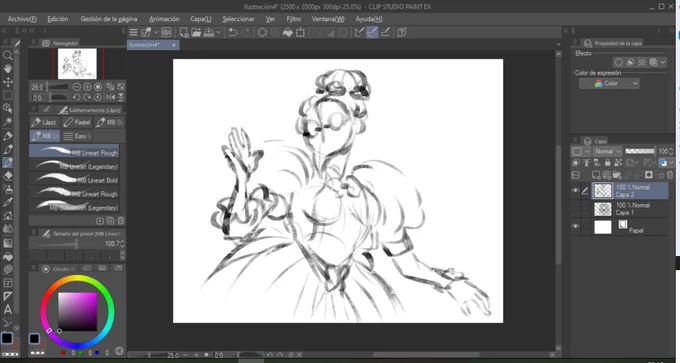
Task: Create new layer folder icon
Action: (x=617, y=175)
